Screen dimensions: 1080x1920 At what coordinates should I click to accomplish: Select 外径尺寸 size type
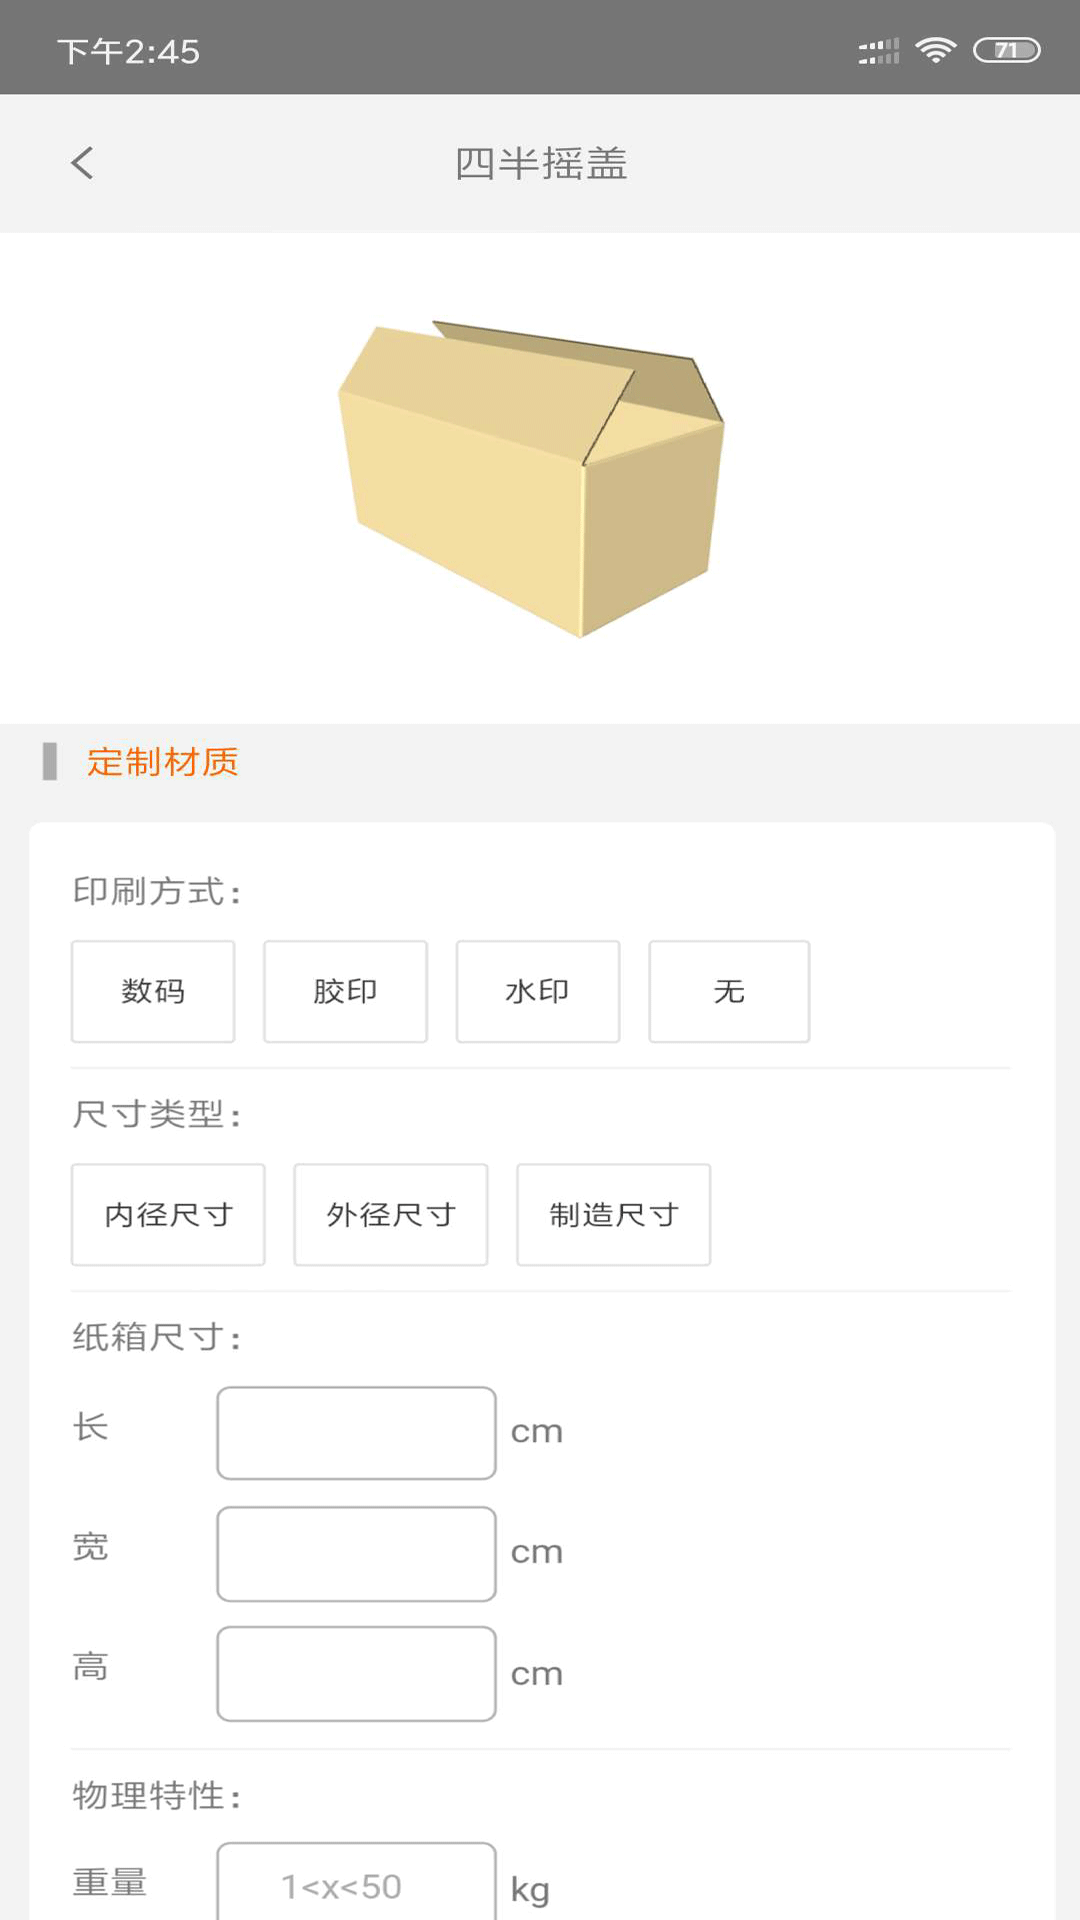[390, 1215]
